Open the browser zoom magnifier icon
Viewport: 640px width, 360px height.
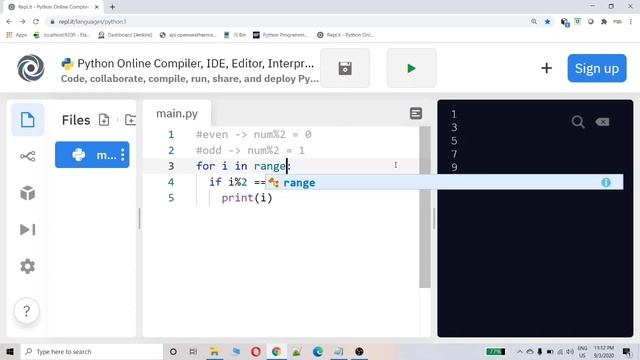click(x=534, y=22)
